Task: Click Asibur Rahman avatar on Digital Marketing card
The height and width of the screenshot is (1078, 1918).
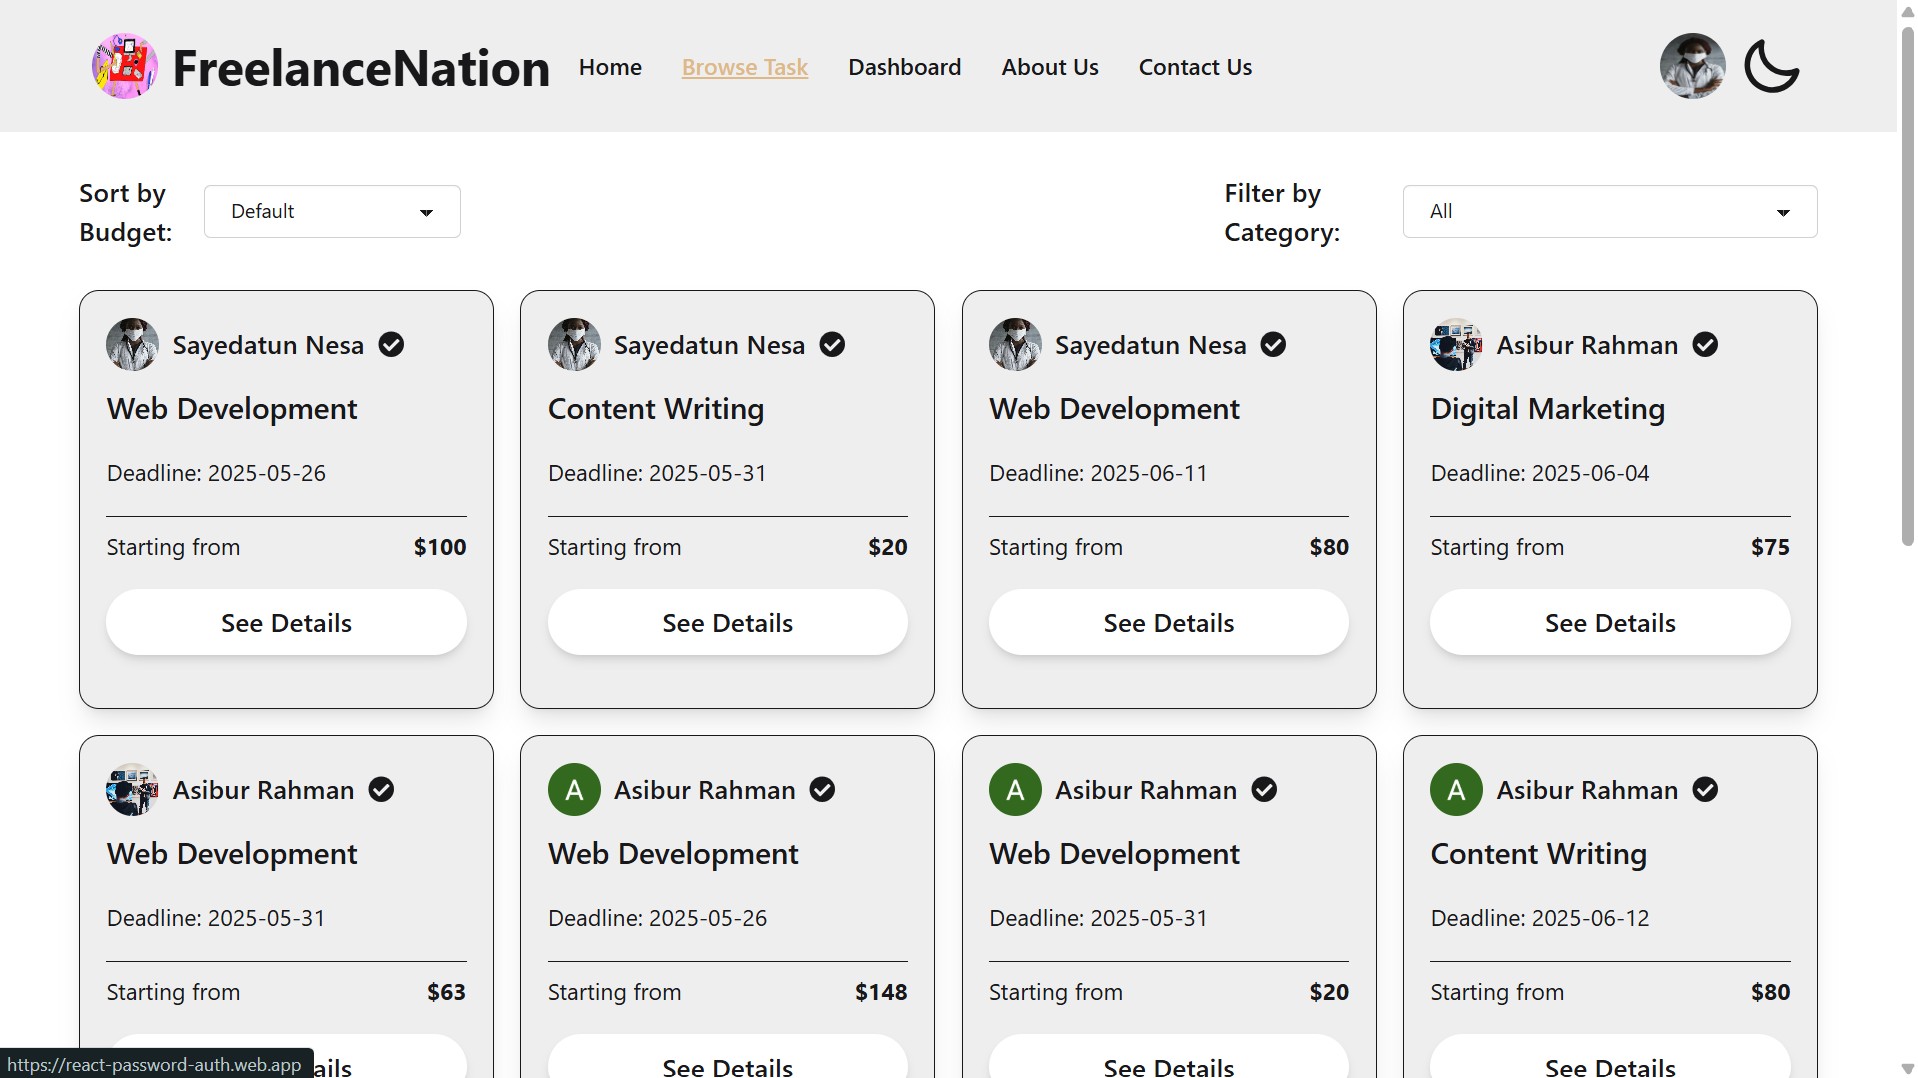Action: (1456, 345)
